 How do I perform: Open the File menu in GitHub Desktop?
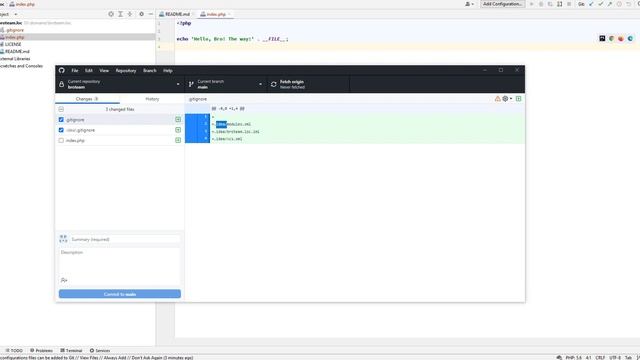point(75,71)
